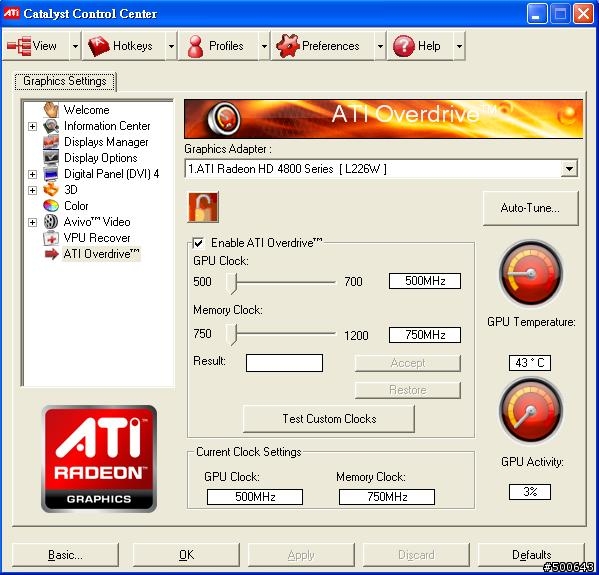The height and width of the screenshot is (575, 599).
Task: Select the Graphics Settings tab
Action: coord(65,81)
